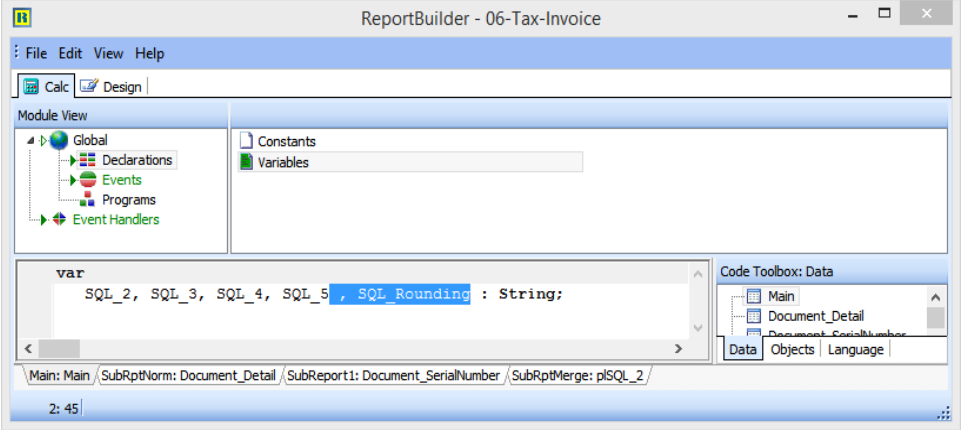Click the Events icon in module tree
This screenshot has height=430, width=962.
coord(87,180)
